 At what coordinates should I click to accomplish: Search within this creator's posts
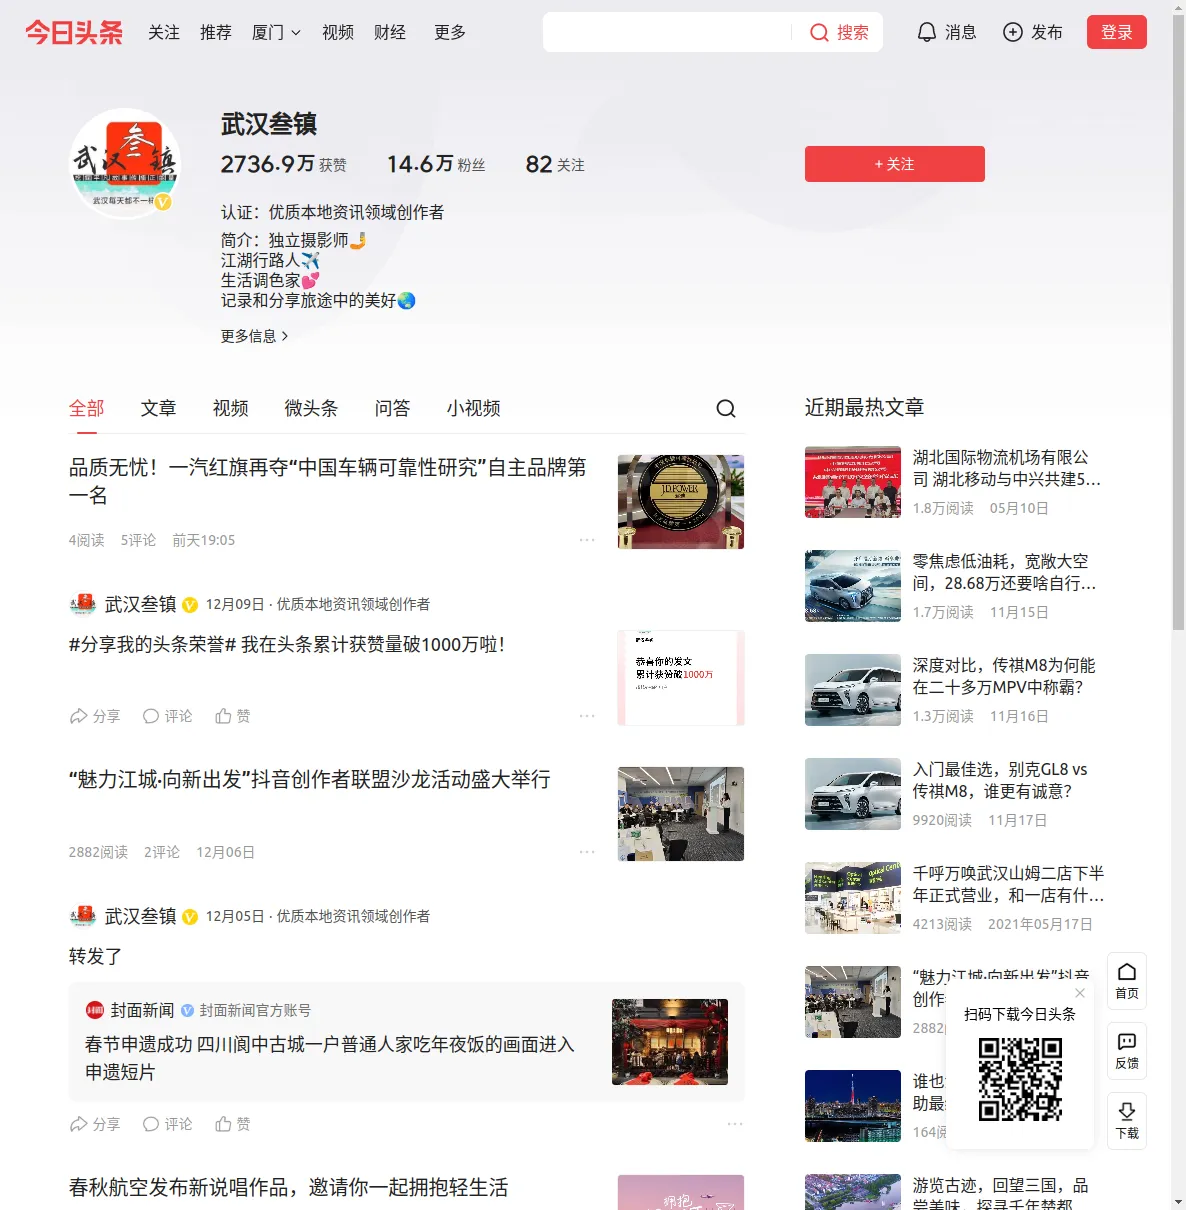(726, 408)
